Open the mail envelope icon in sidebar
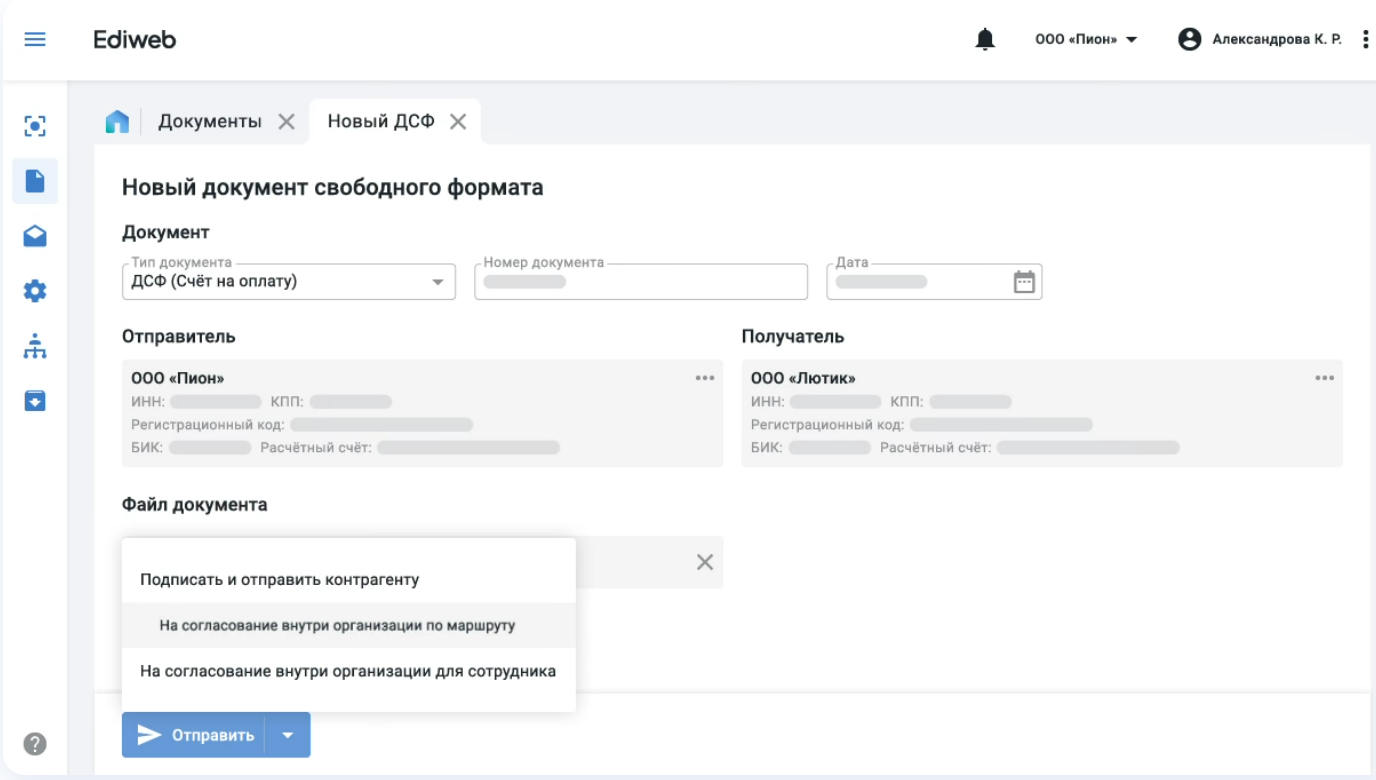Viewport: 1376px width, 780px height. coord(36,236)
